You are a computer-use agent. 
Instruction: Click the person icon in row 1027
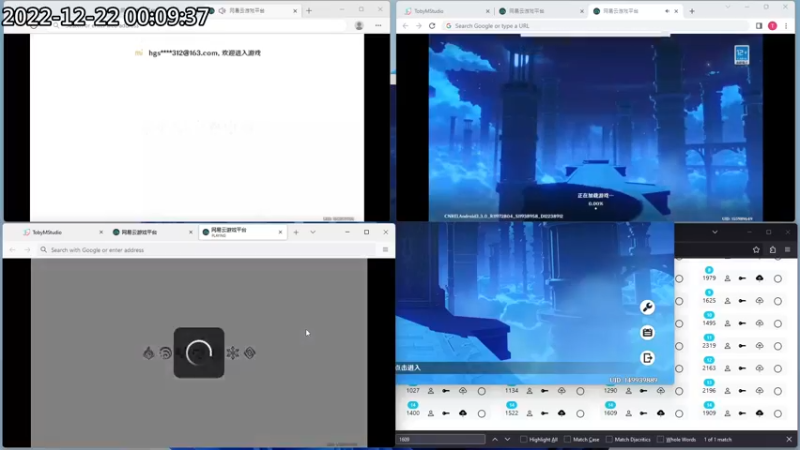pos(431,391)
